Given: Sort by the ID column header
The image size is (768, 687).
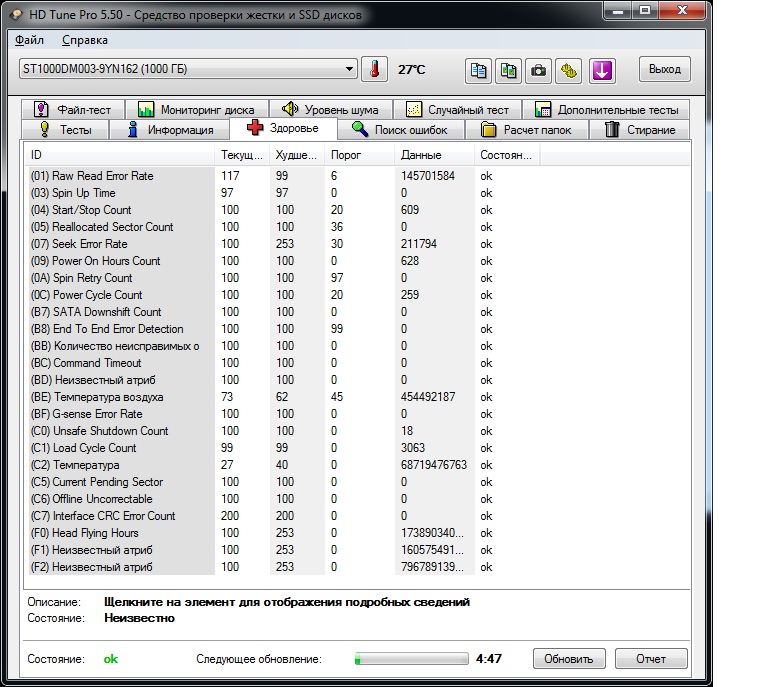Looking at the screenshot, I should click(x=120, y=155).
